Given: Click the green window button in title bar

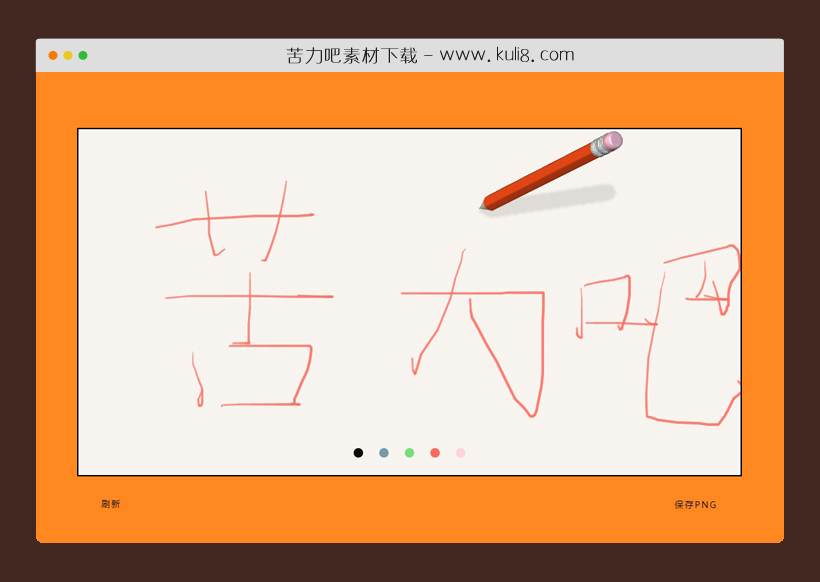Looking at the screenshot, I should tap(83, 56).
